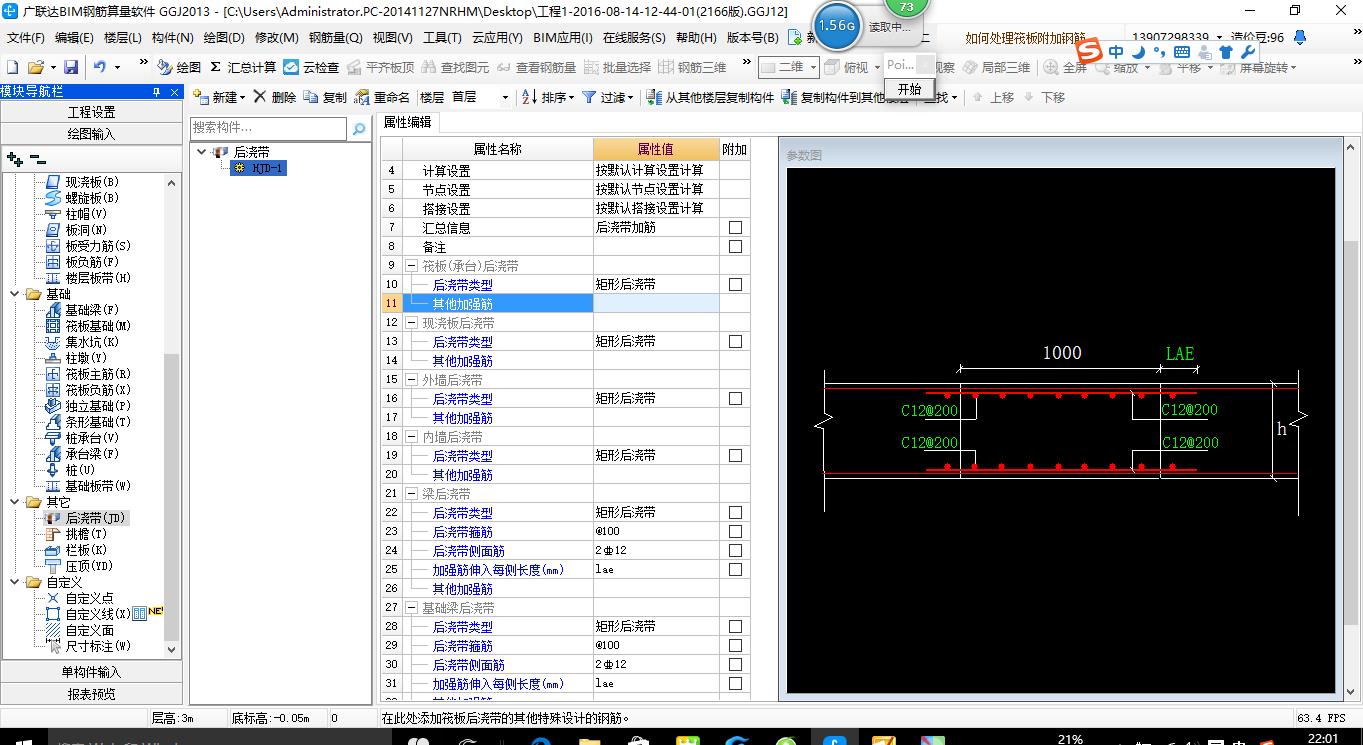Viewport: 1363px width, 745px height.
Task: Toggle the 附加 checkbox for row 24 后浇带侧面筋
Action: coord(735,551)
